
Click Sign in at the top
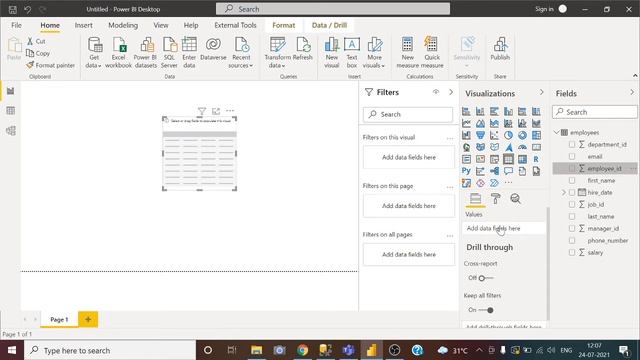[x=544, y=9]
